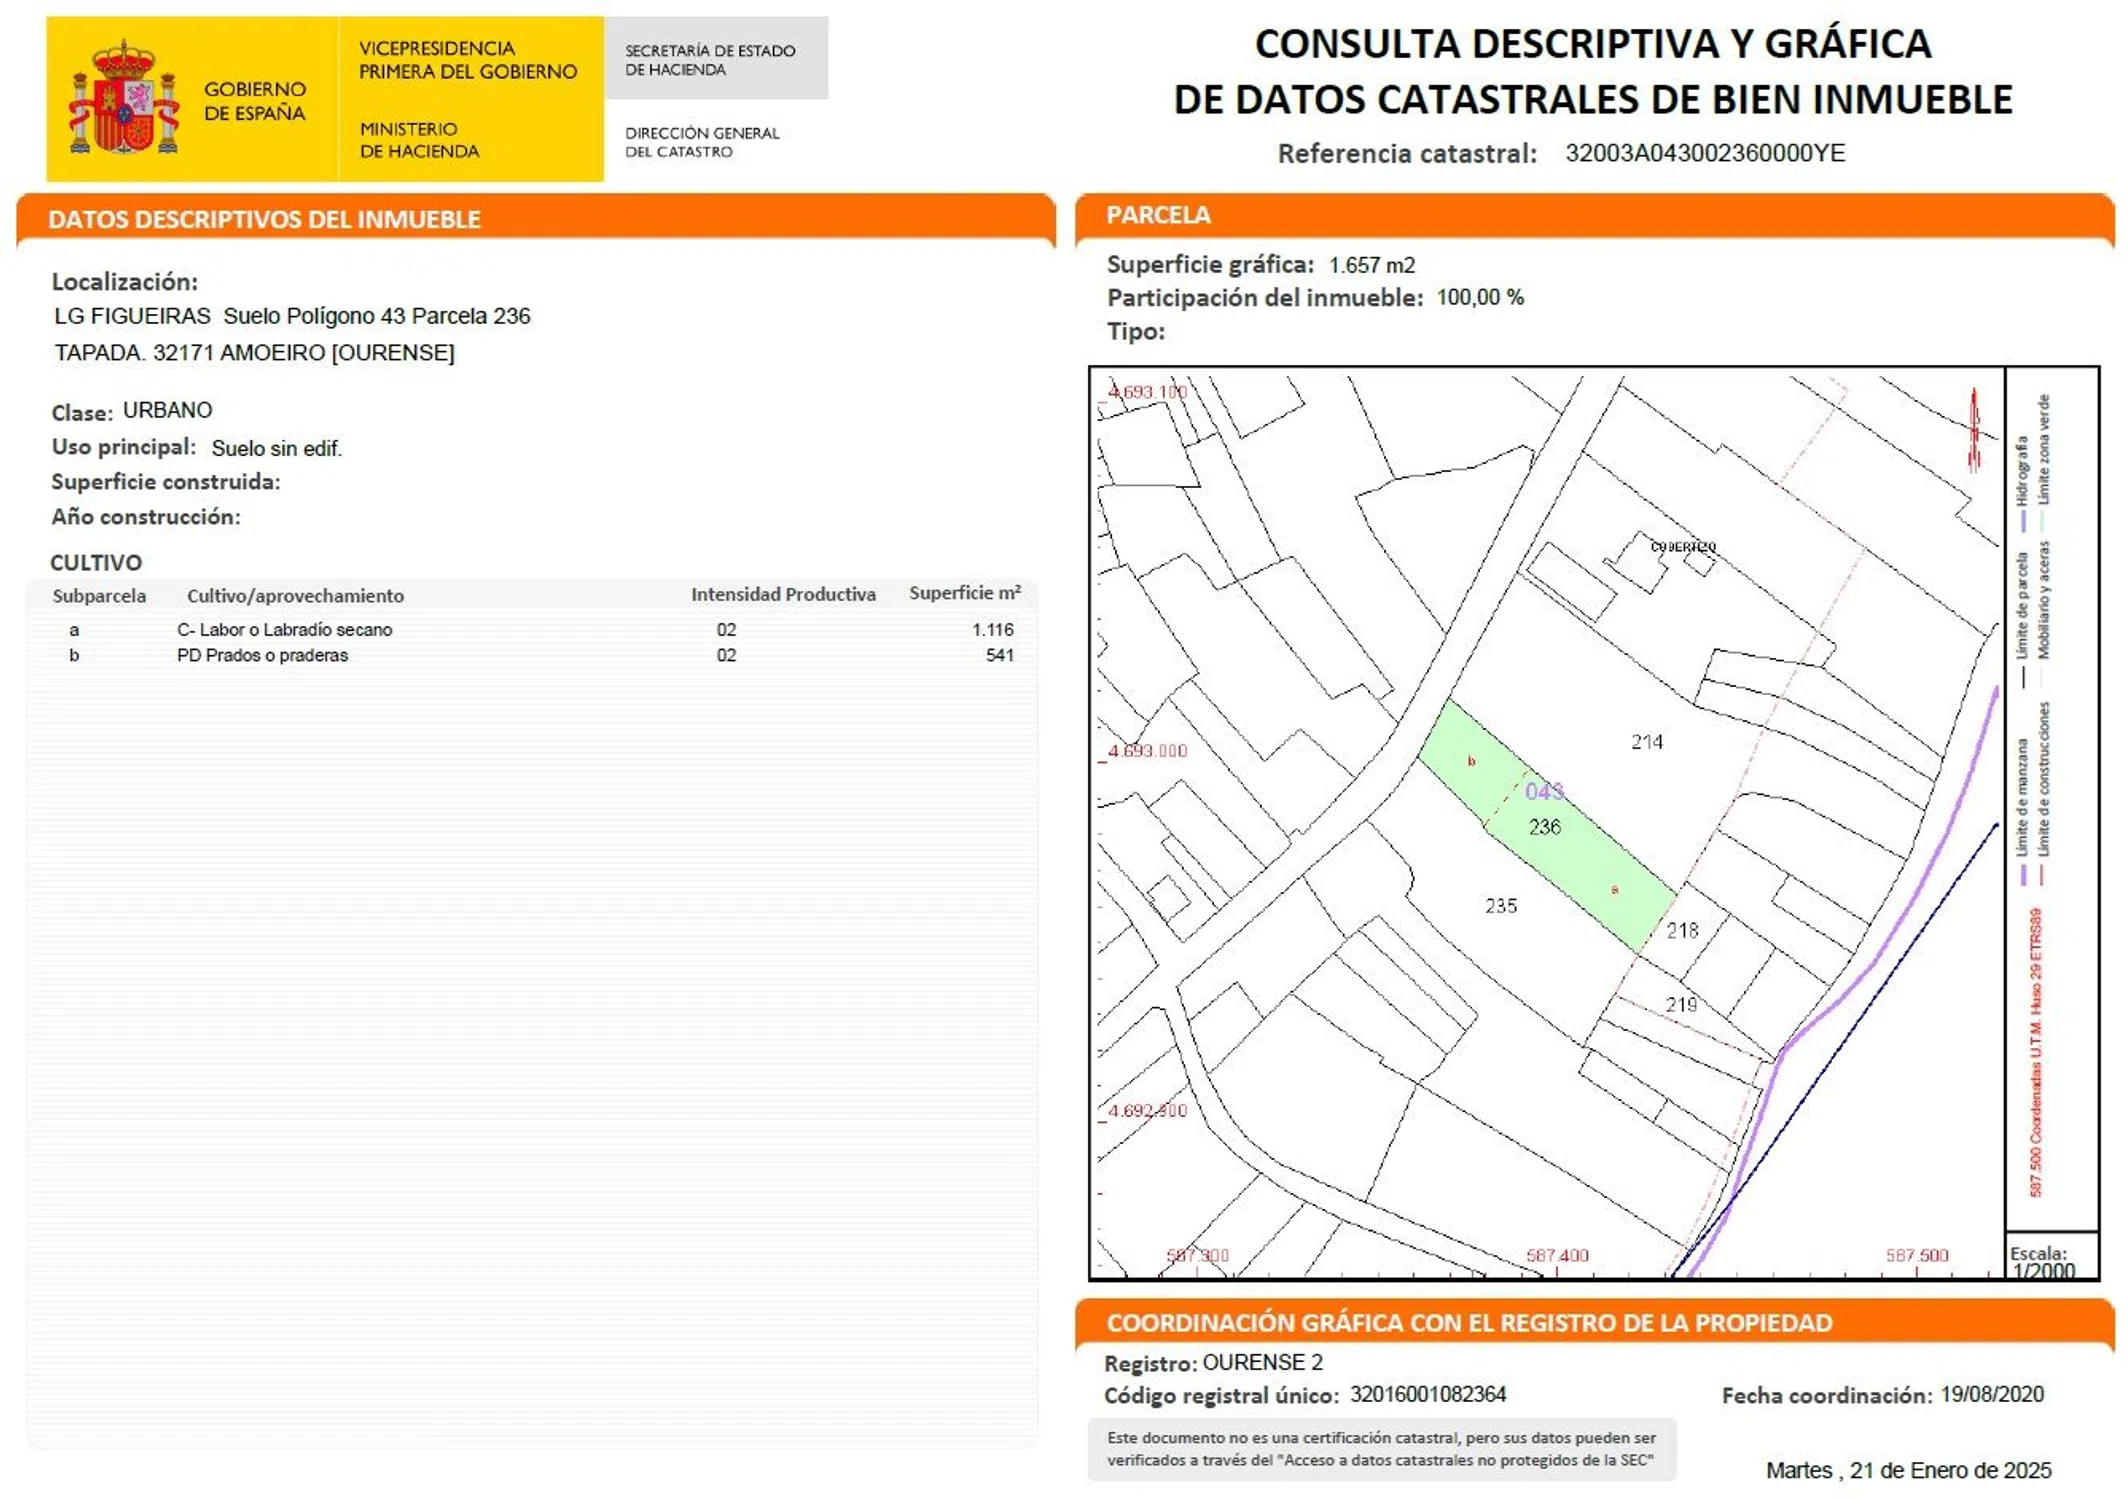Click the purple 043 polygon label
The image size is (2127, 1500).
pyautogui.click(x=1544, y=792)
